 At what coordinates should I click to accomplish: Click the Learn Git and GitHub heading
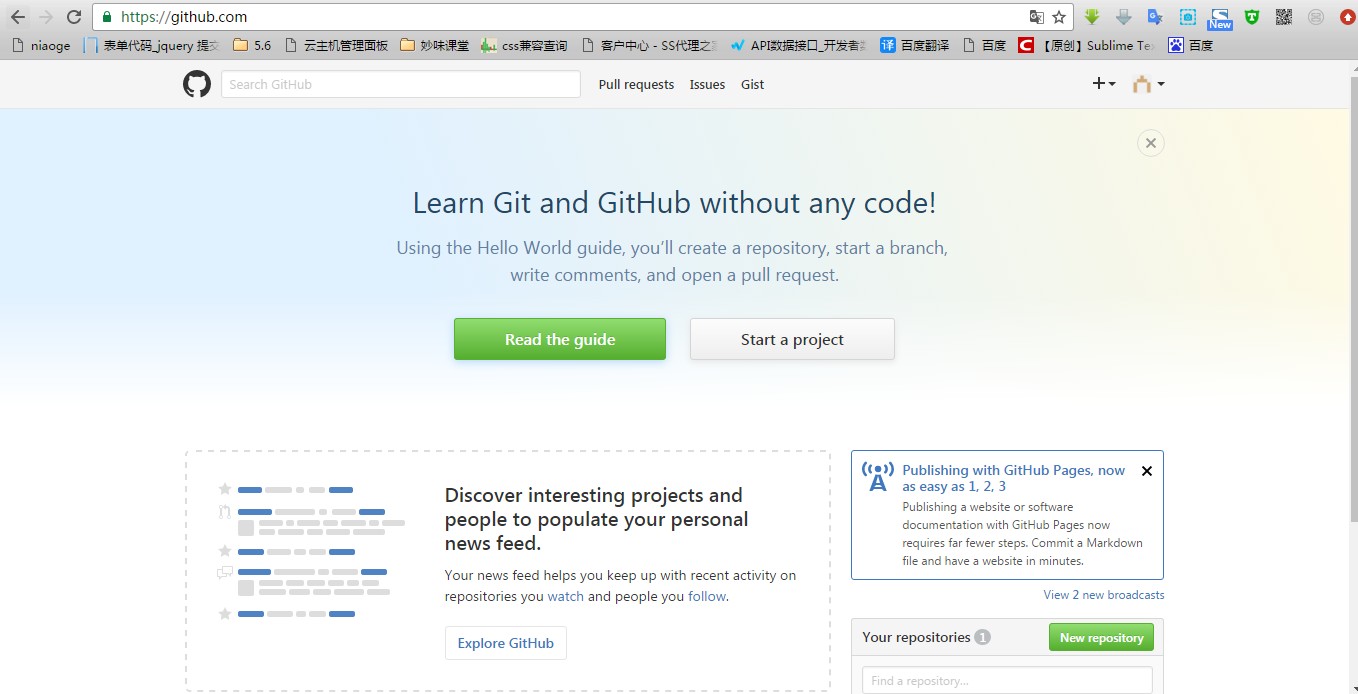[x=675, y=203]
